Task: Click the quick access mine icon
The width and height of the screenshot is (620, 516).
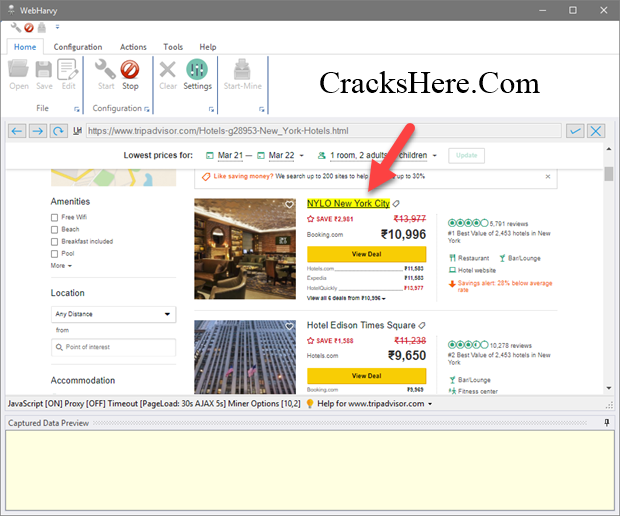Action: tap(42, 28)
